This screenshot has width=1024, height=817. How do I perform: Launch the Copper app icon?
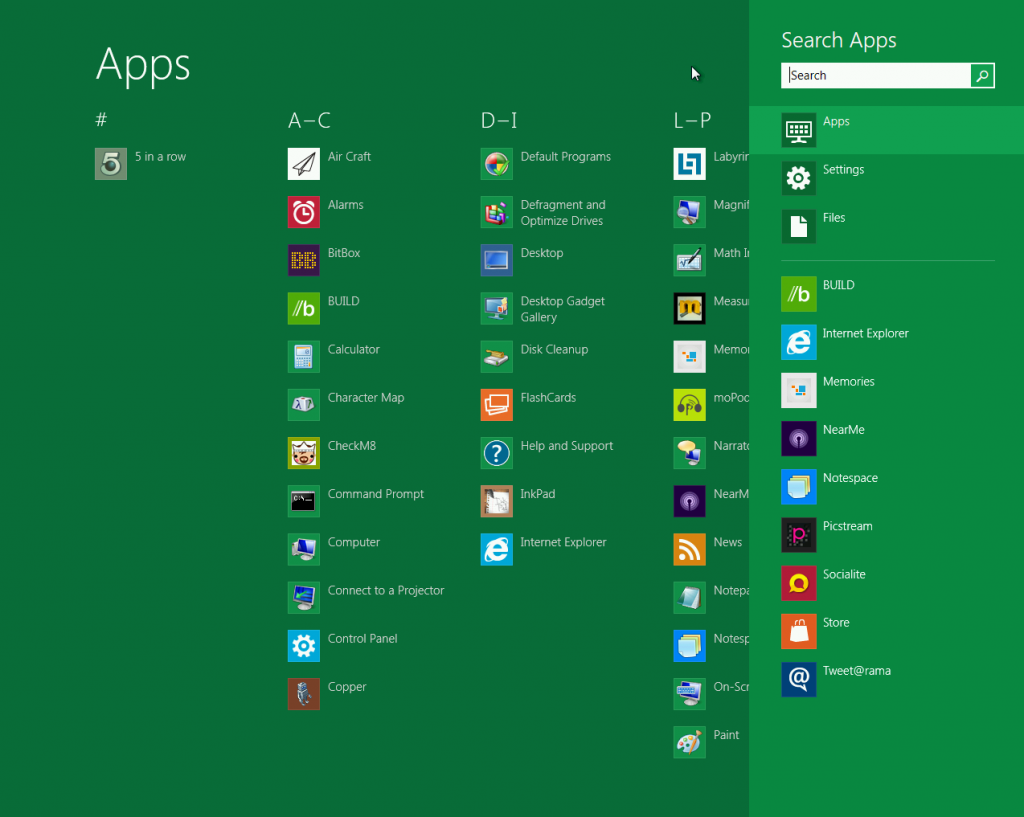(304, 694)
